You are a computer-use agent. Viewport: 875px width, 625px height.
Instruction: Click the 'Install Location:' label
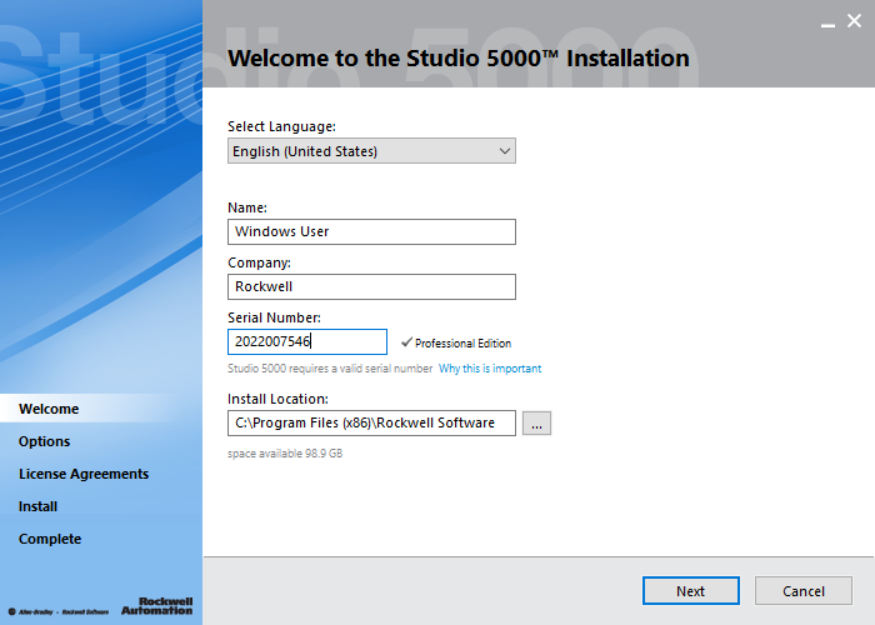coord(278,399)
